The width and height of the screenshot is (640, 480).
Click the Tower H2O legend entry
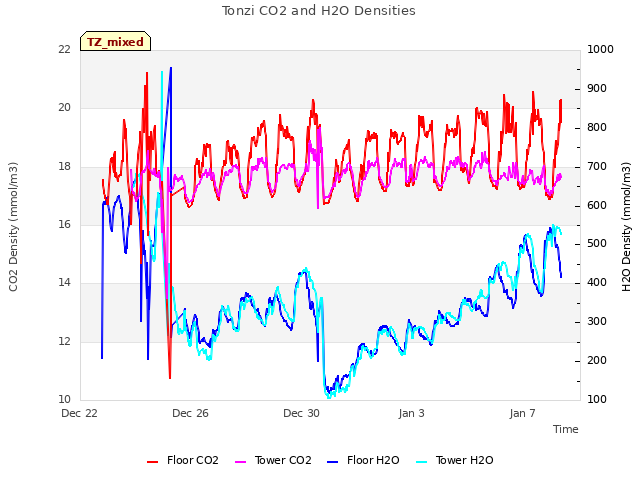(455, 460)
